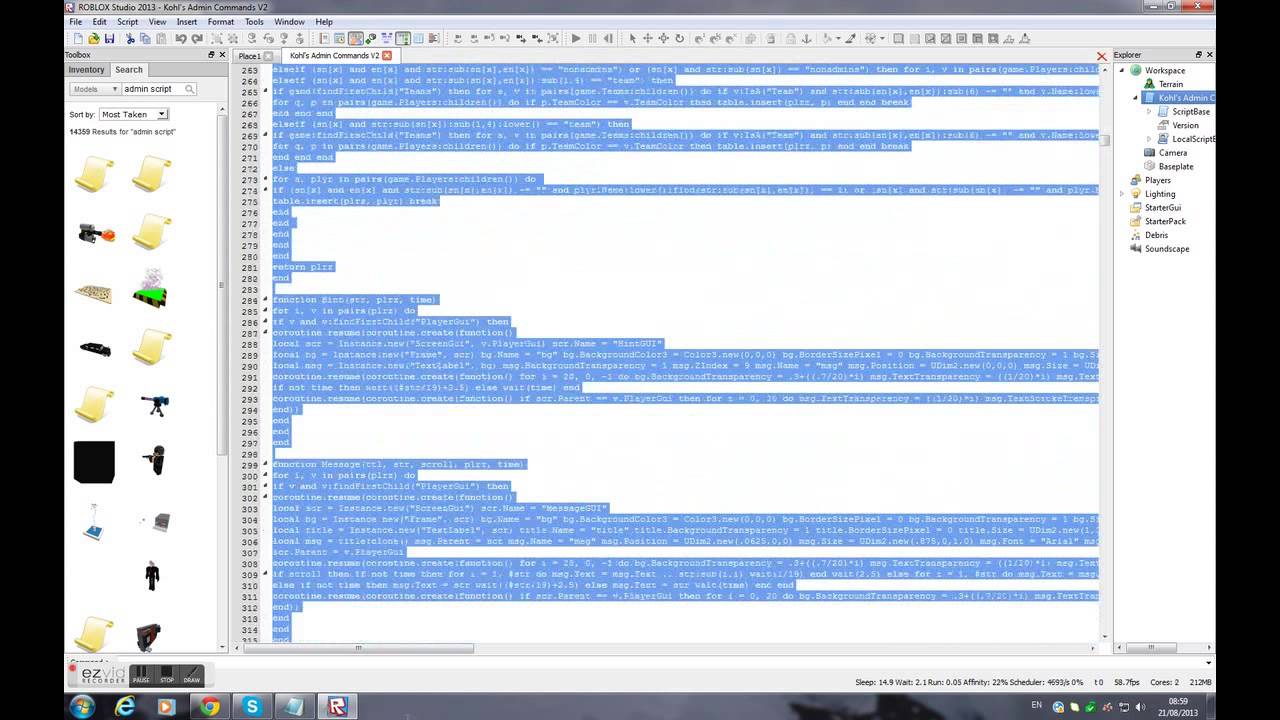Screen dimensions: 1280x720
Task: Expand the LocalScriptBase node
Action: tap(1149, 139)
